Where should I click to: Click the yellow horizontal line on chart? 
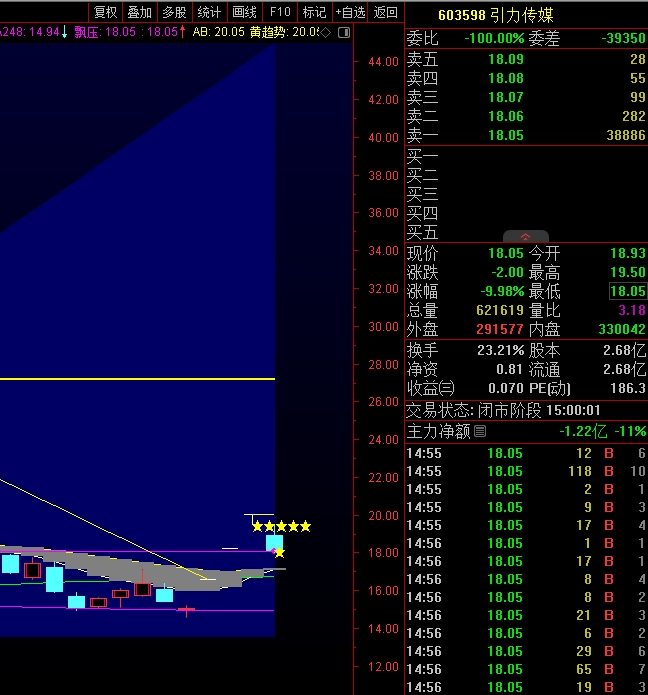coord(137,379)
